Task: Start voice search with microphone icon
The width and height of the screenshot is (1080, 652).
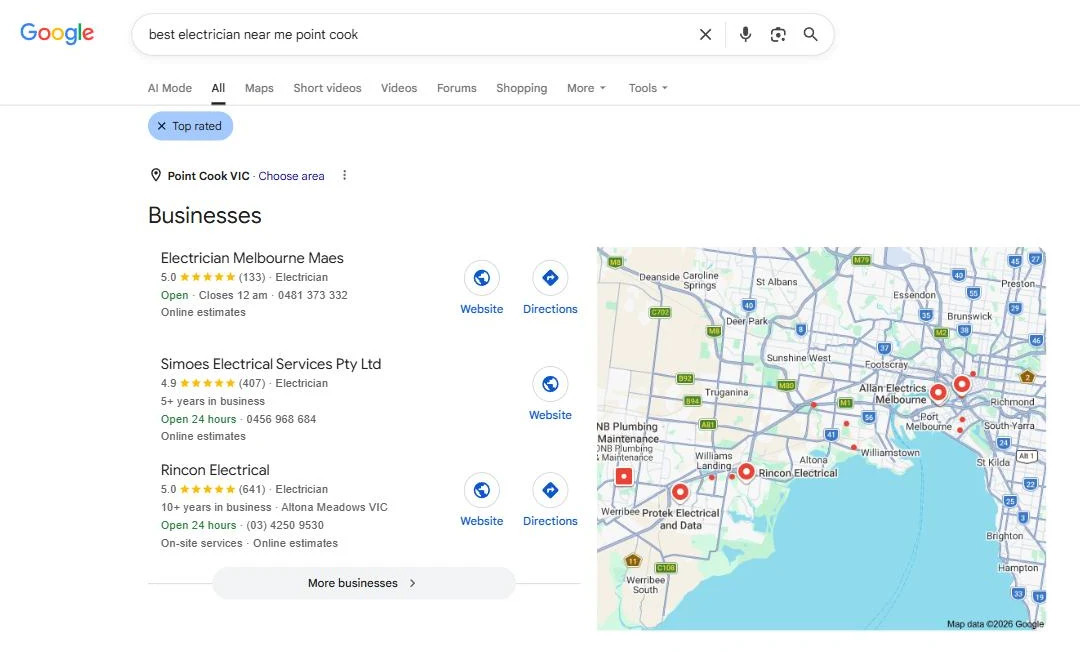Action: (745, 34)
